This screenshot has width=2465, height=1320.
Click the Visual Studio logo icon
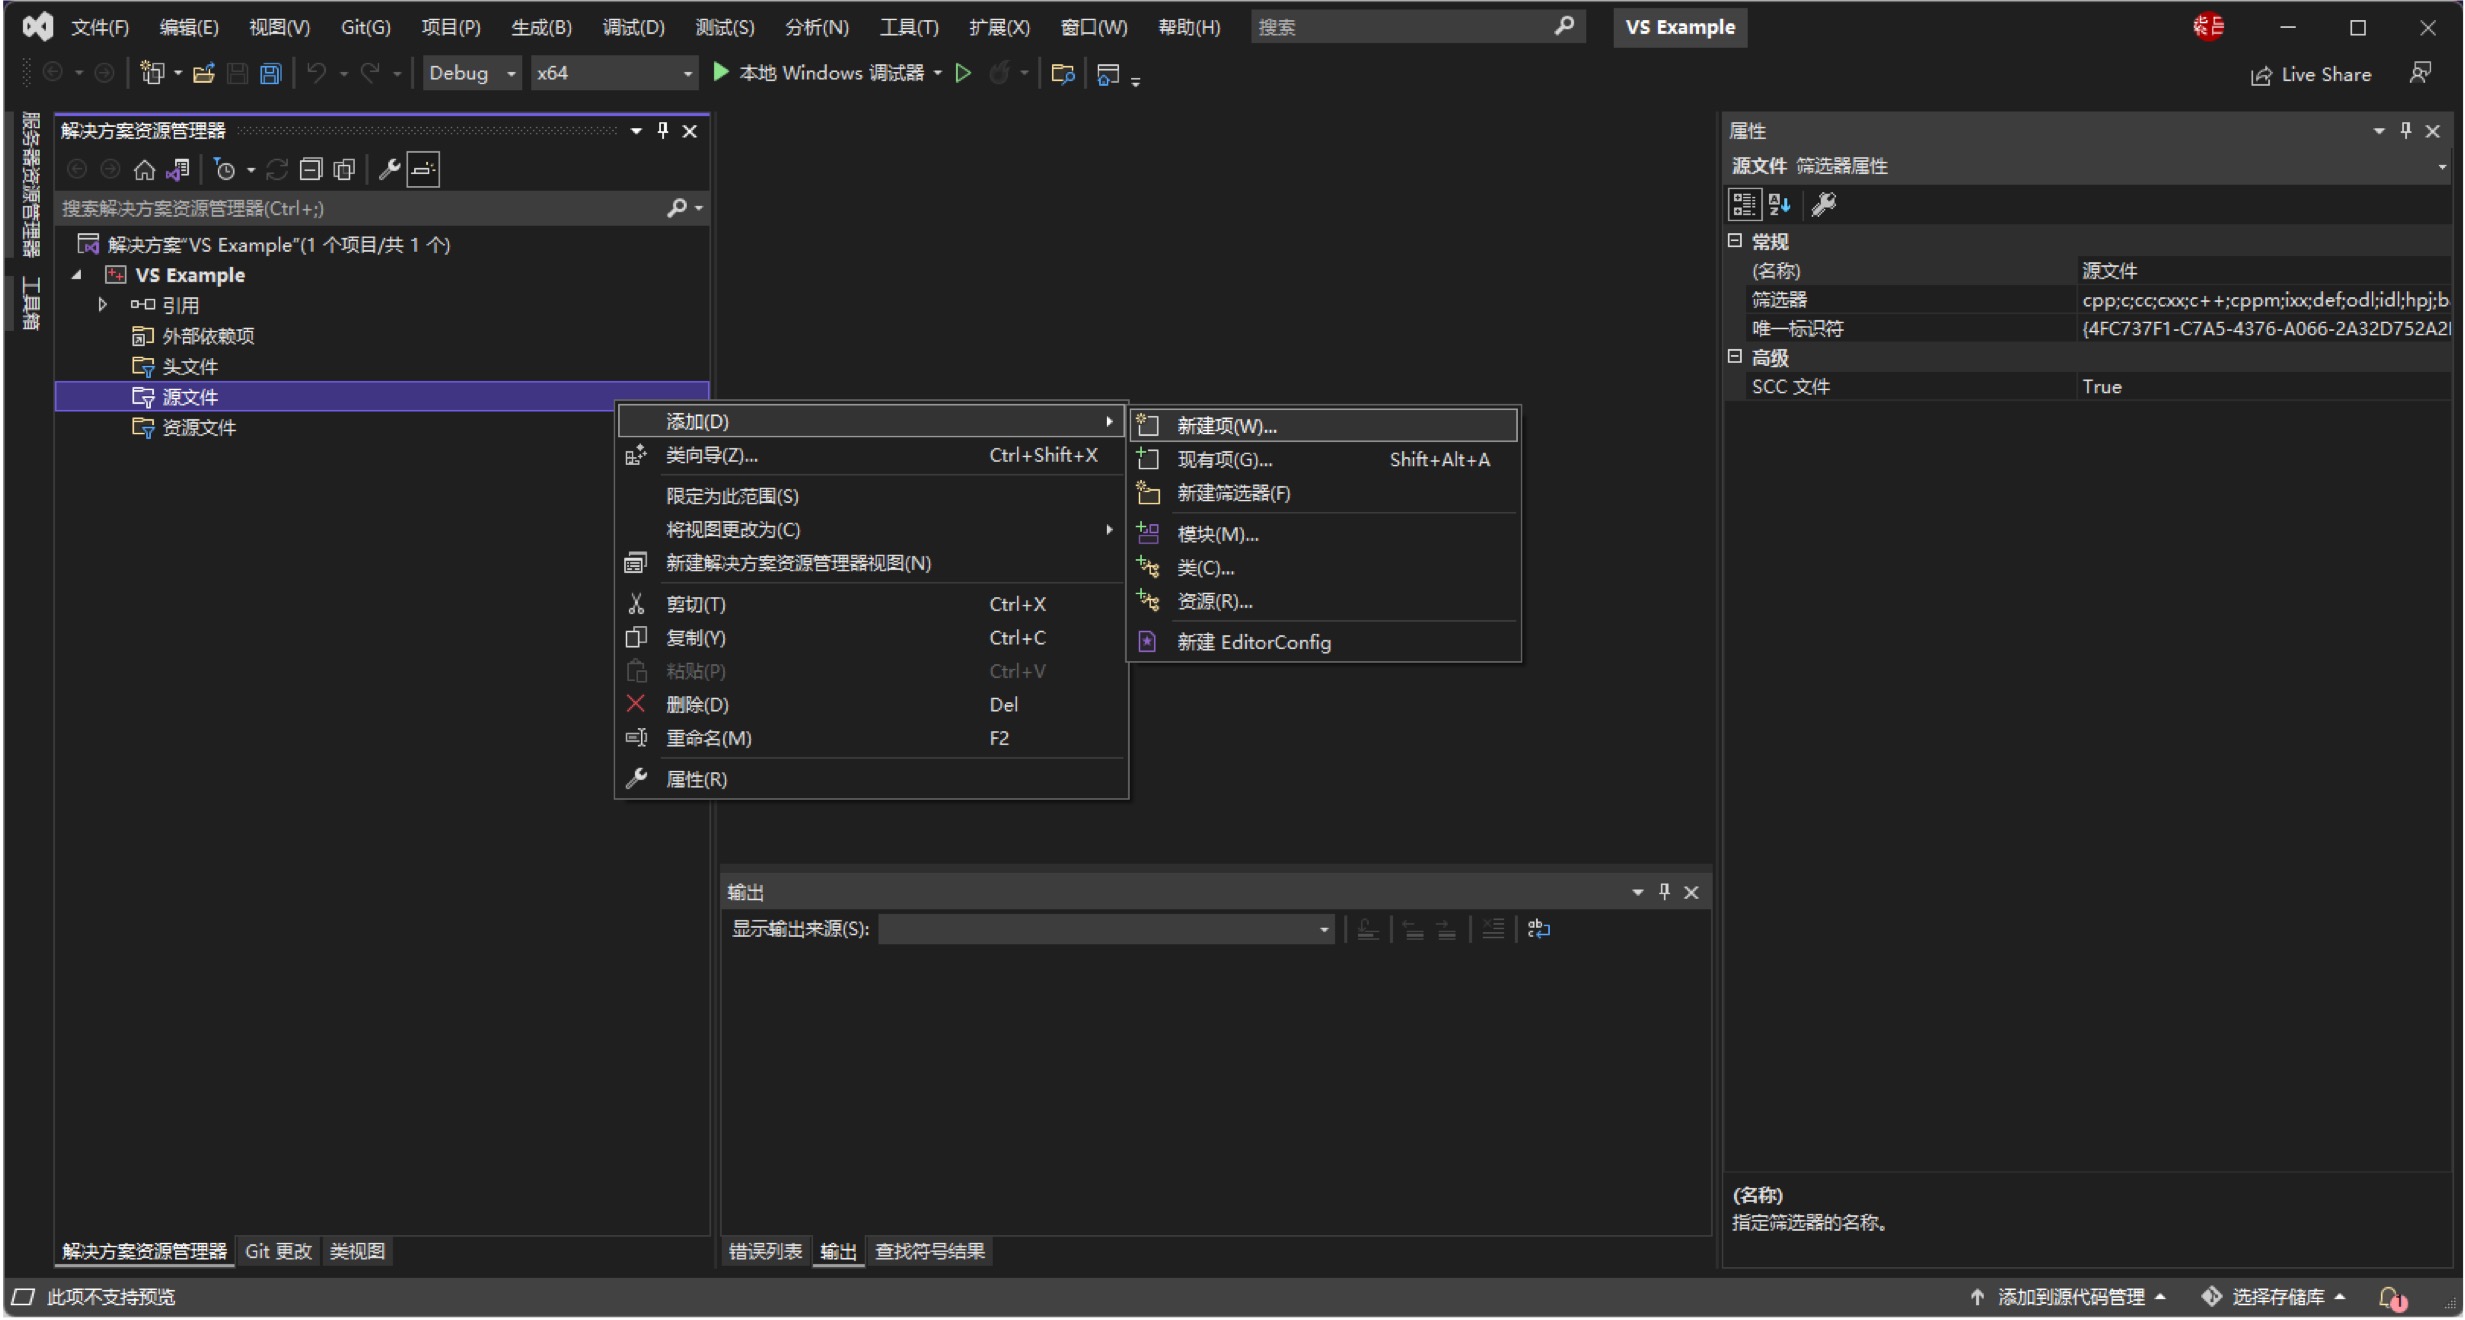tap(37, 27)
